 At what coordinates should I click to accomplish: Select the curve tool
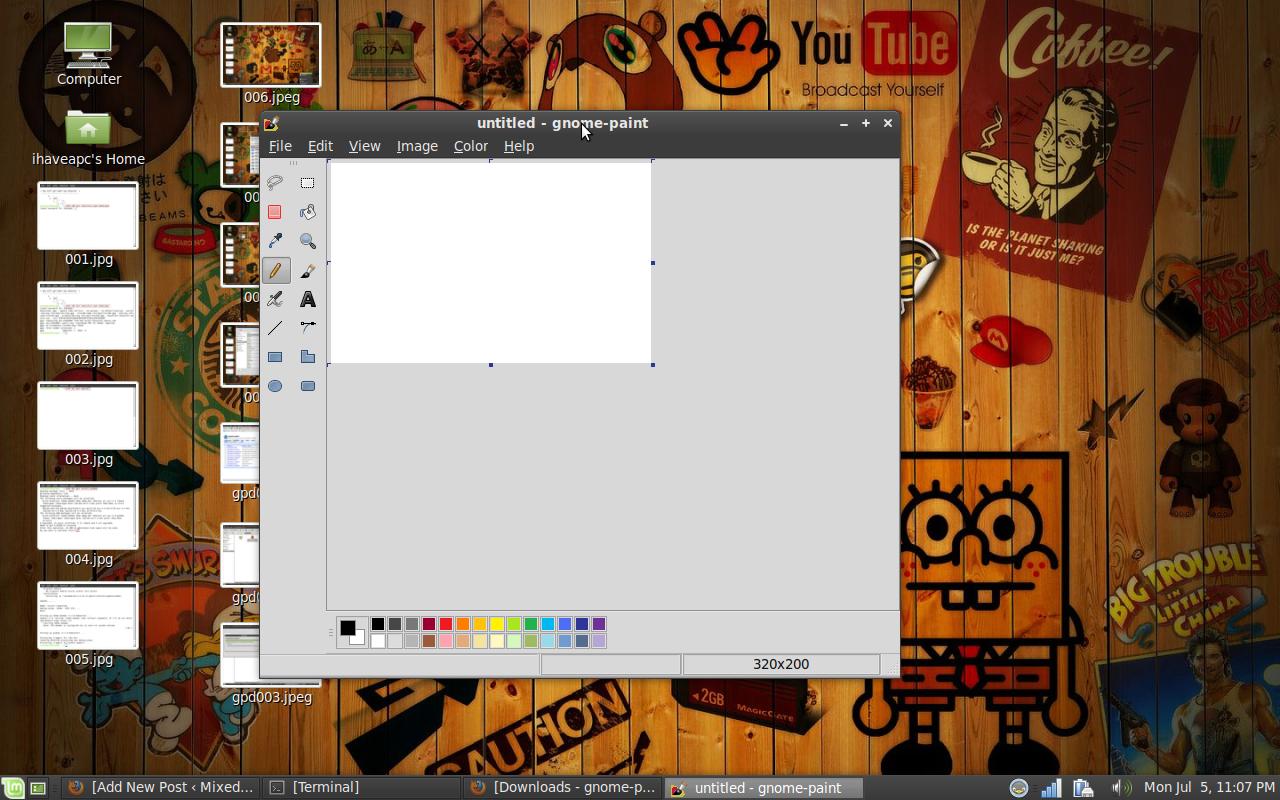pyautogui.click(x=308, y=328)
